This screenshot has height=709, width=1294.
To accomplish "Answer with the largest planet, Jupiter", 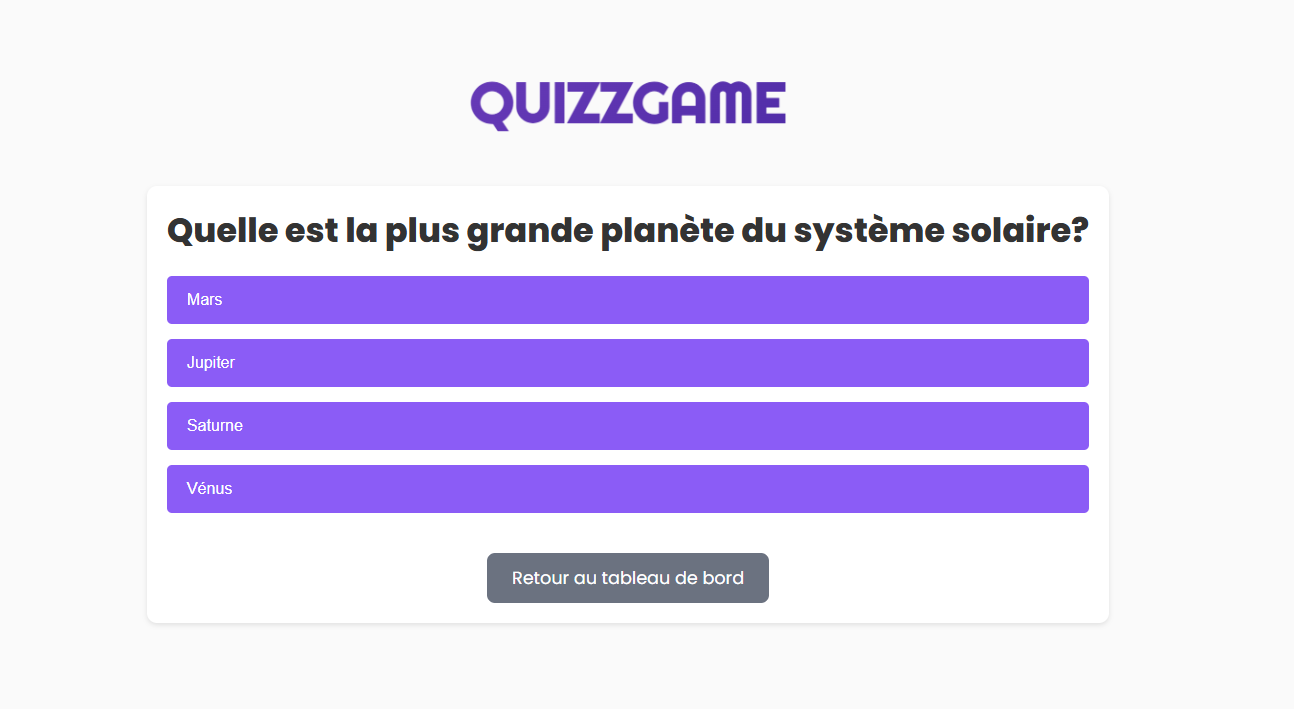I will click(627, 363).
